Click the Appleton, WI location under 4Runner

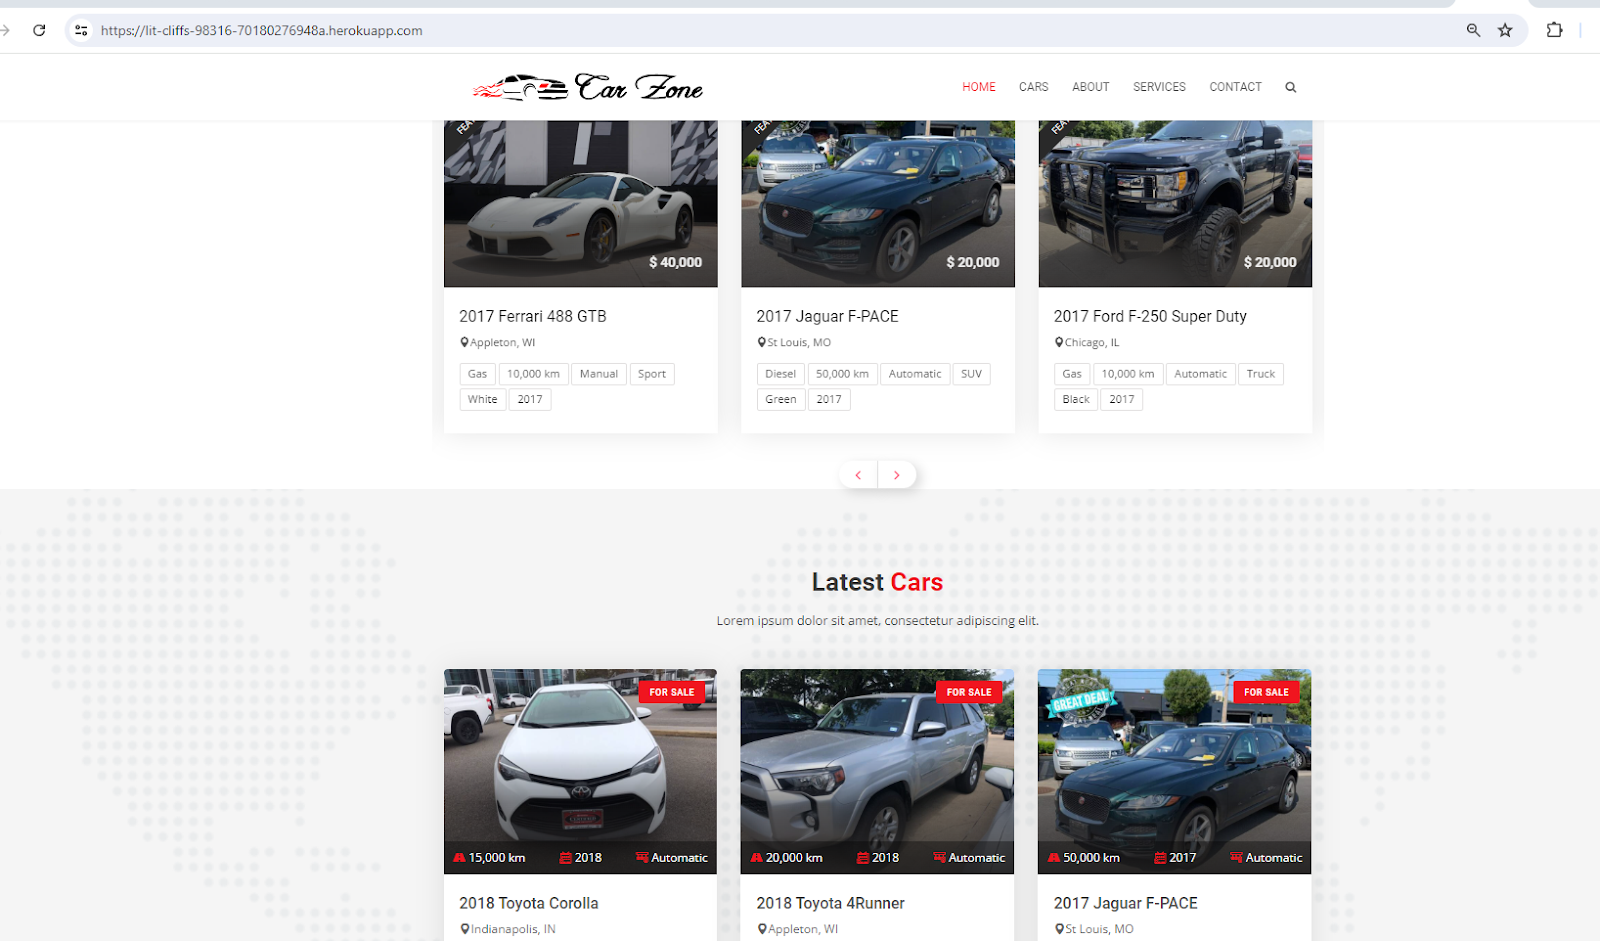tap(803, 929)
